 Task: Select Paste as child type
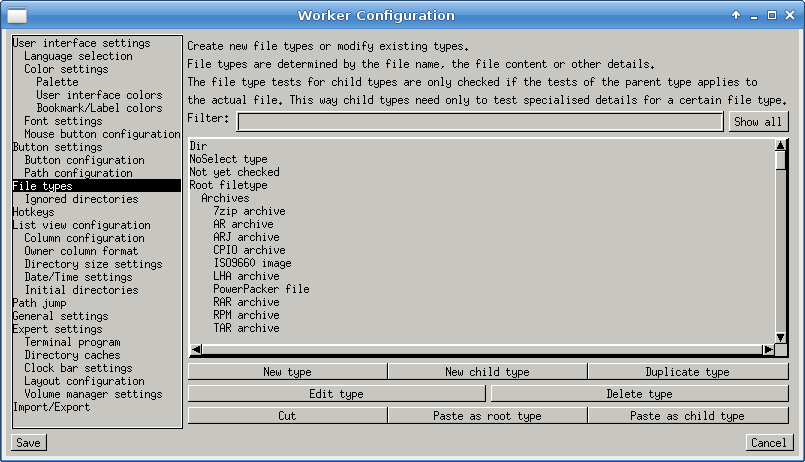[687, 416]
